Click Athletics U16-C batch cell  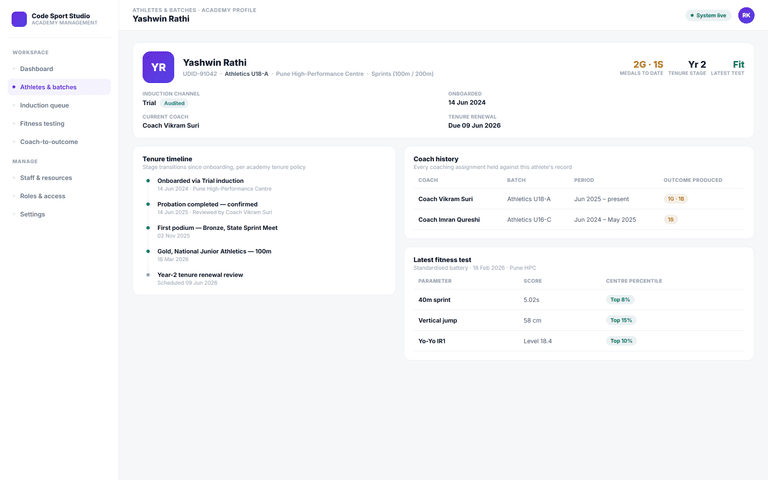[x=529, y=220]
